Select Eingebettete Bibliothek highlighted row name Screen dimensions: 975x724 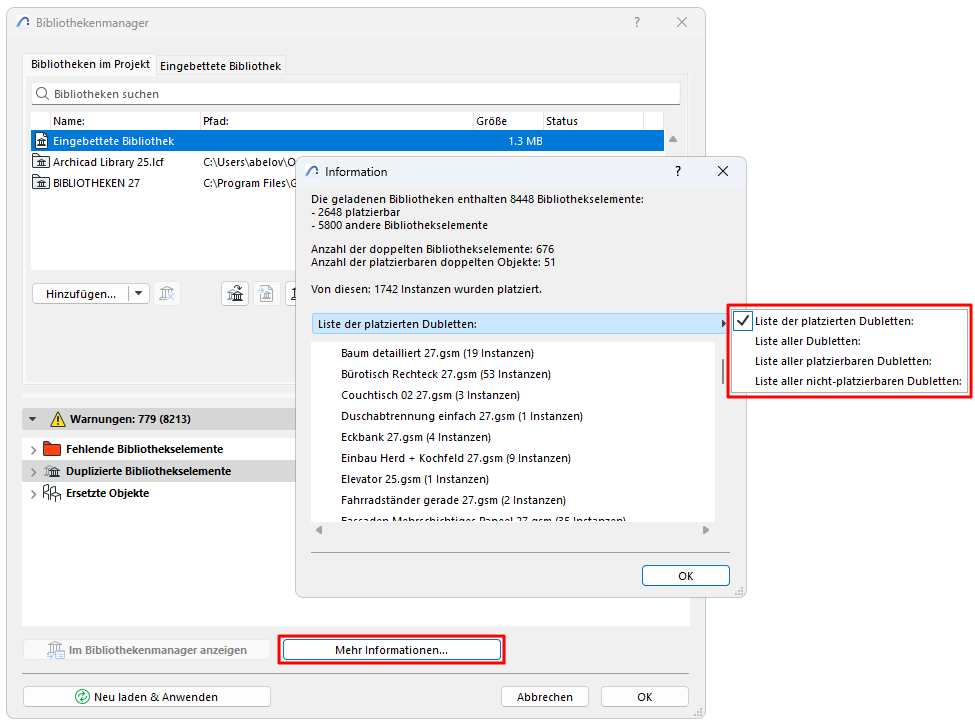click(113, 141)
